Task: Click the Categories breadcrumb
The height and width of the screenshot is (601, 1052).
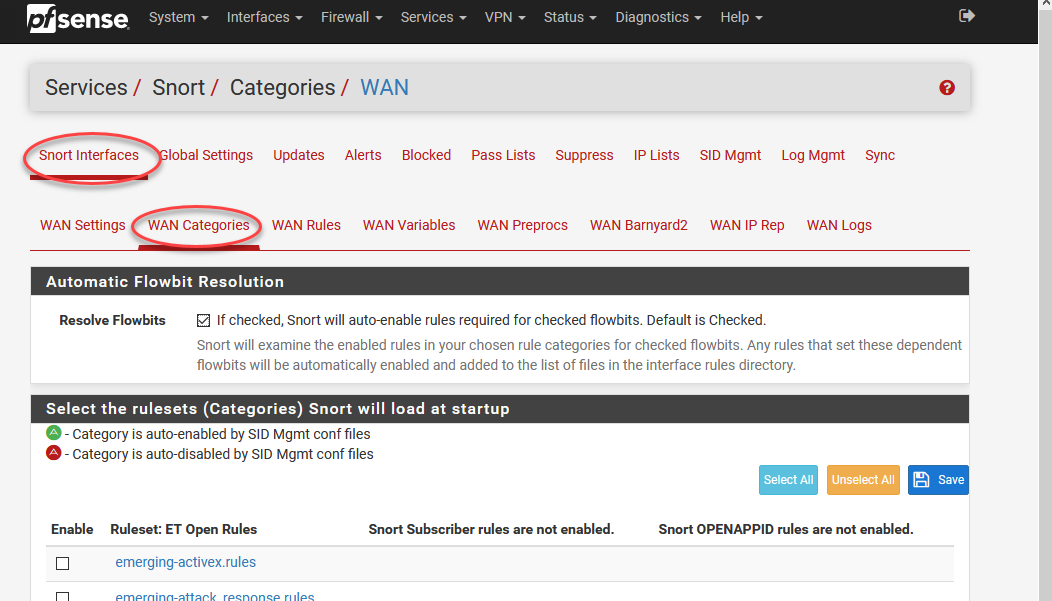Action: click(282, 88)
